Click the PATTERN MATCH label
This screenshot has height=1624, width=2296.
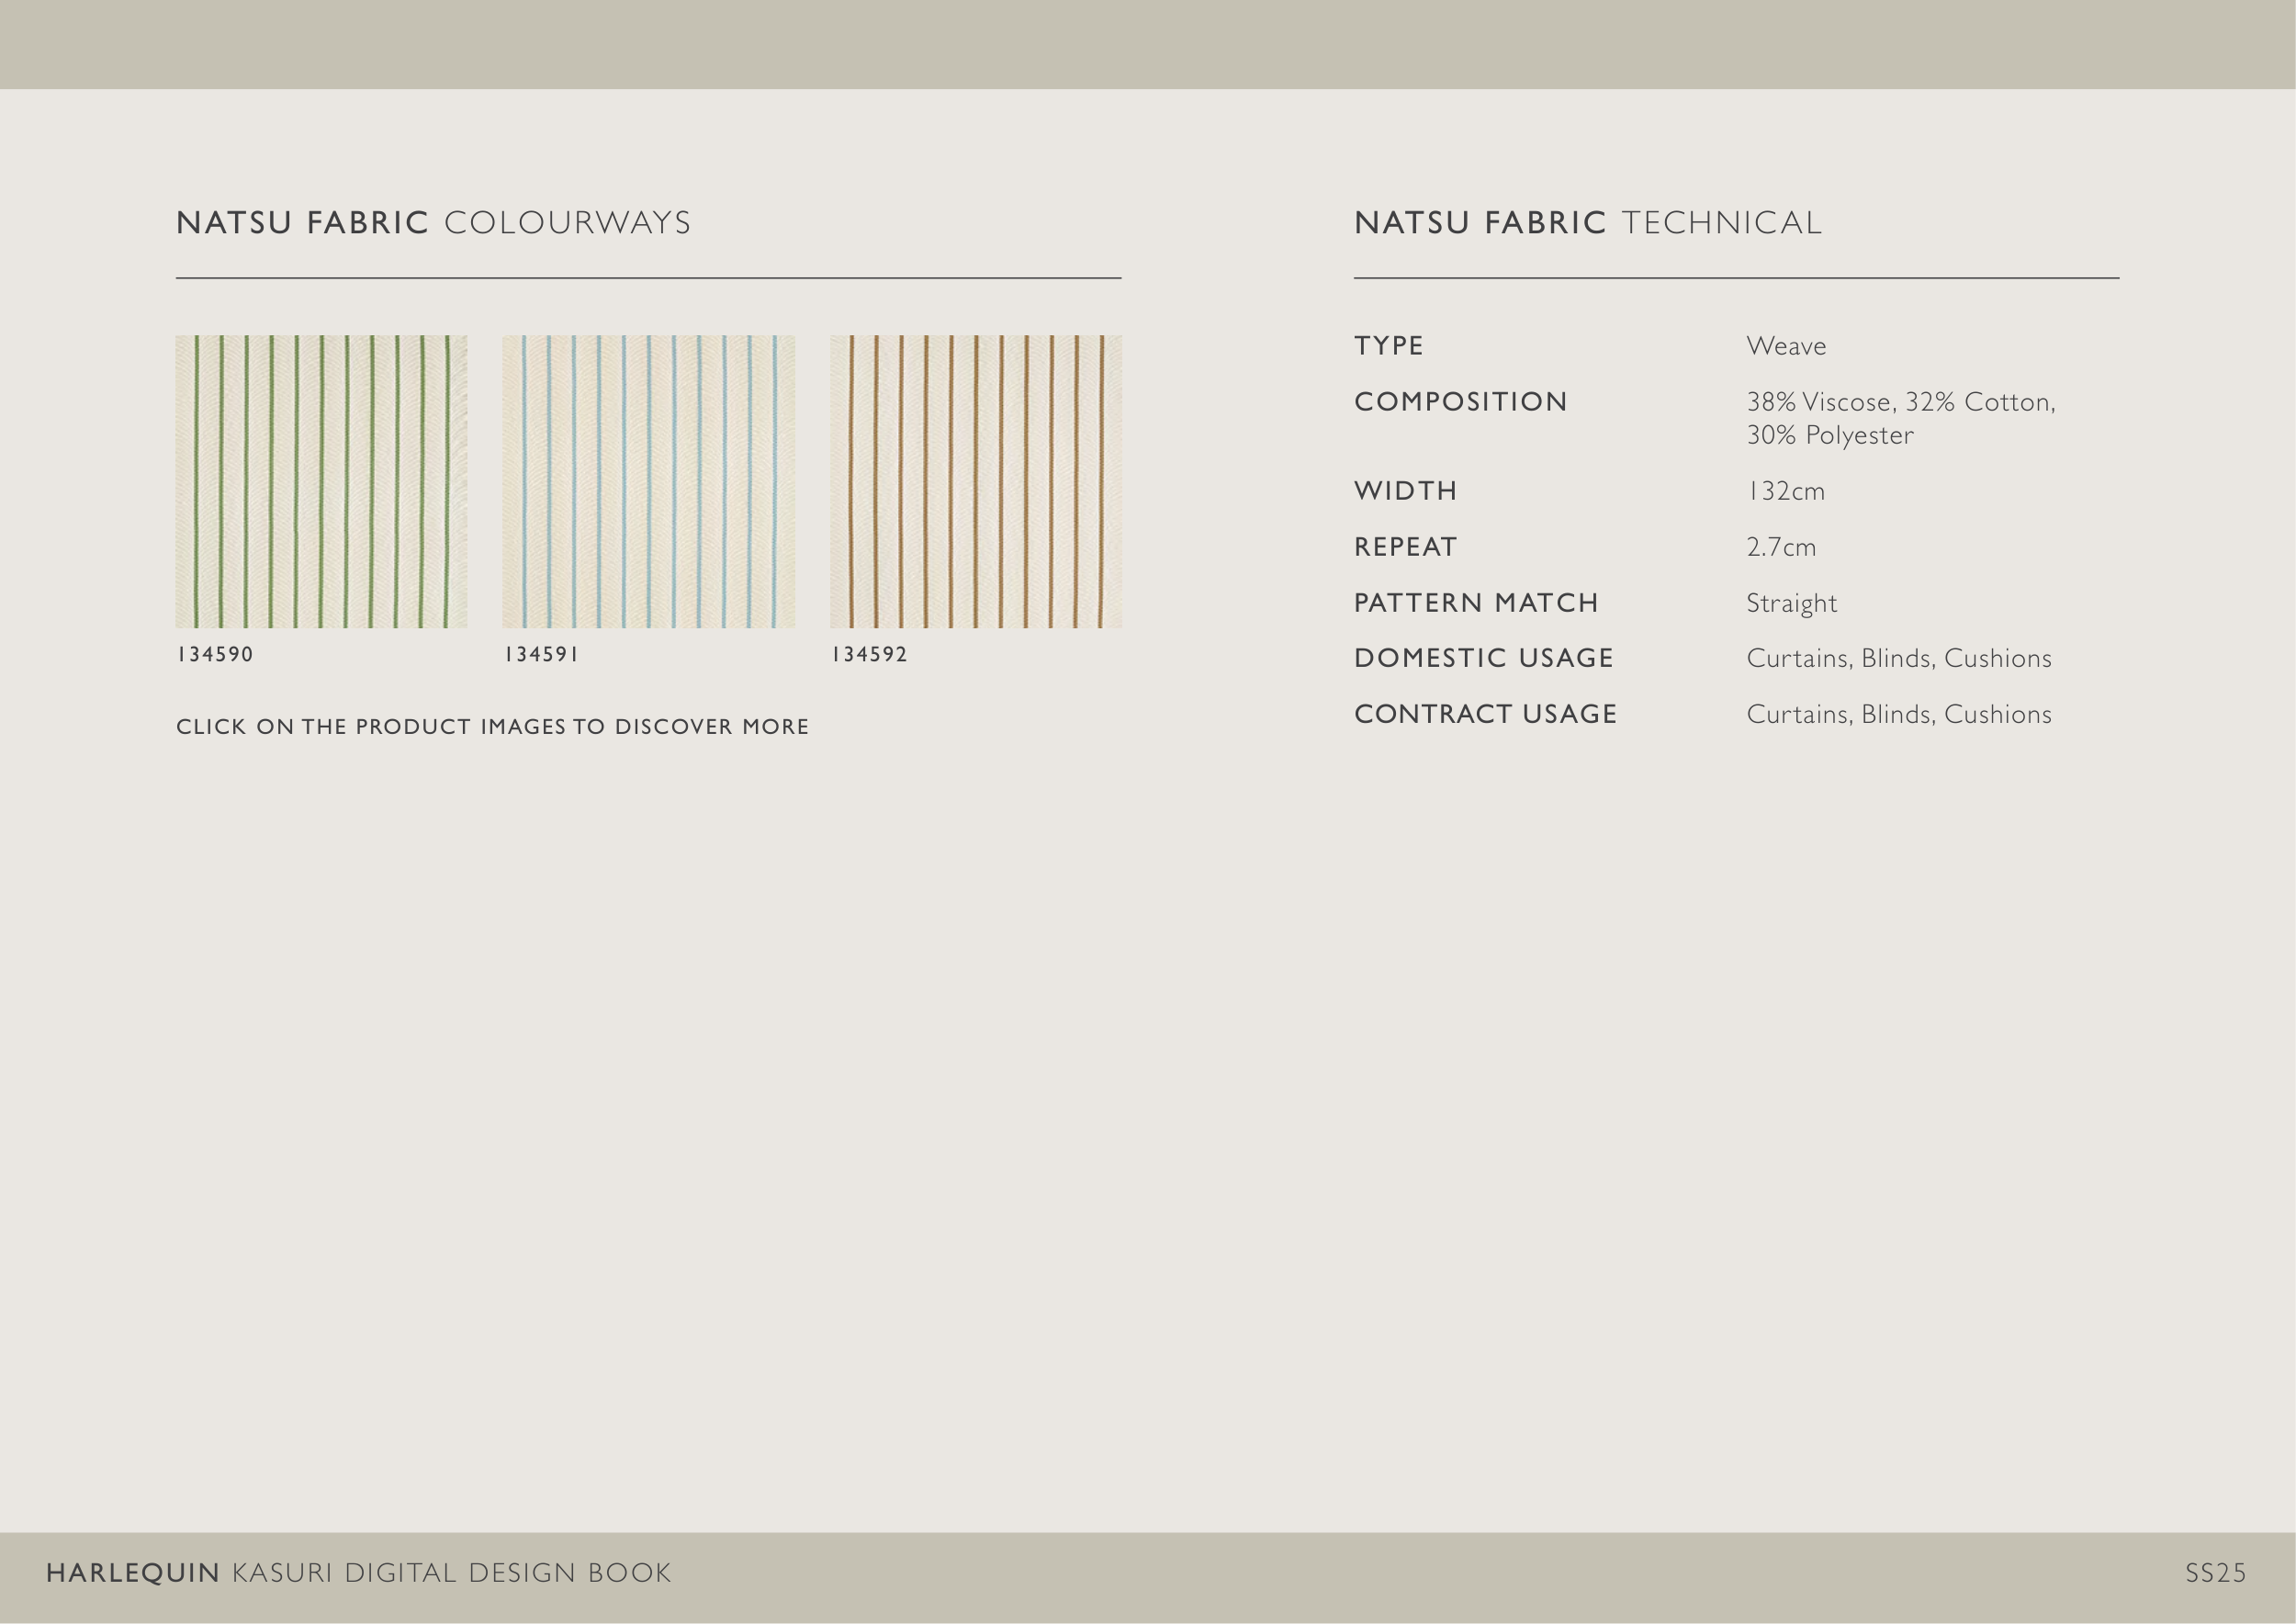click(1476, 603)
